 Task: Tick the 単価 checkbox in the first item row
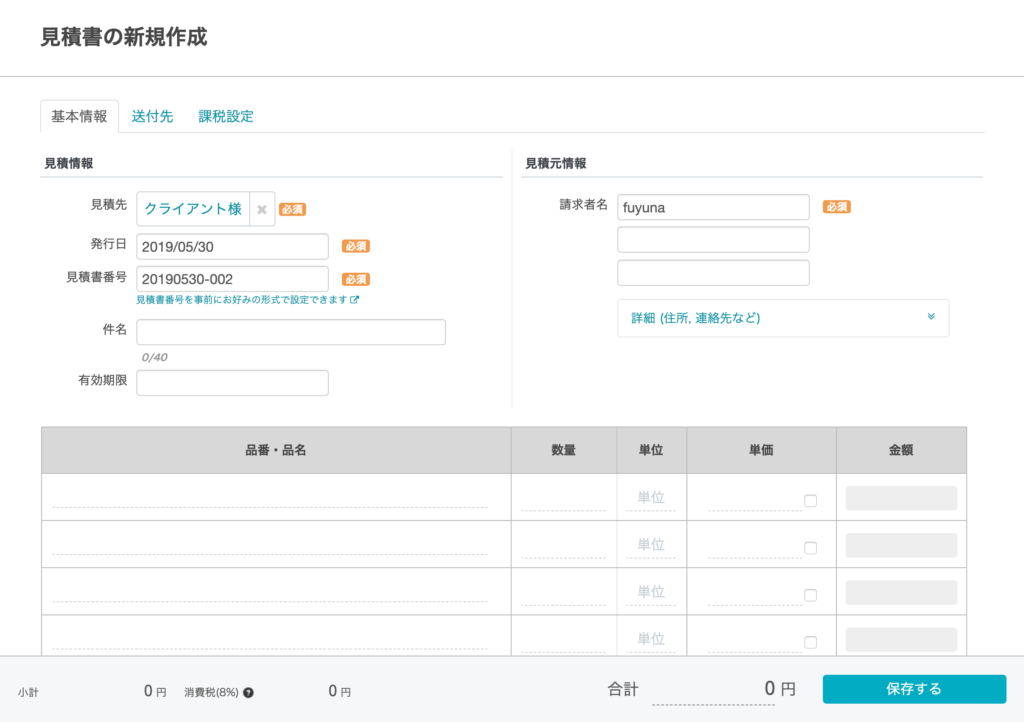[x=810, y=501]
